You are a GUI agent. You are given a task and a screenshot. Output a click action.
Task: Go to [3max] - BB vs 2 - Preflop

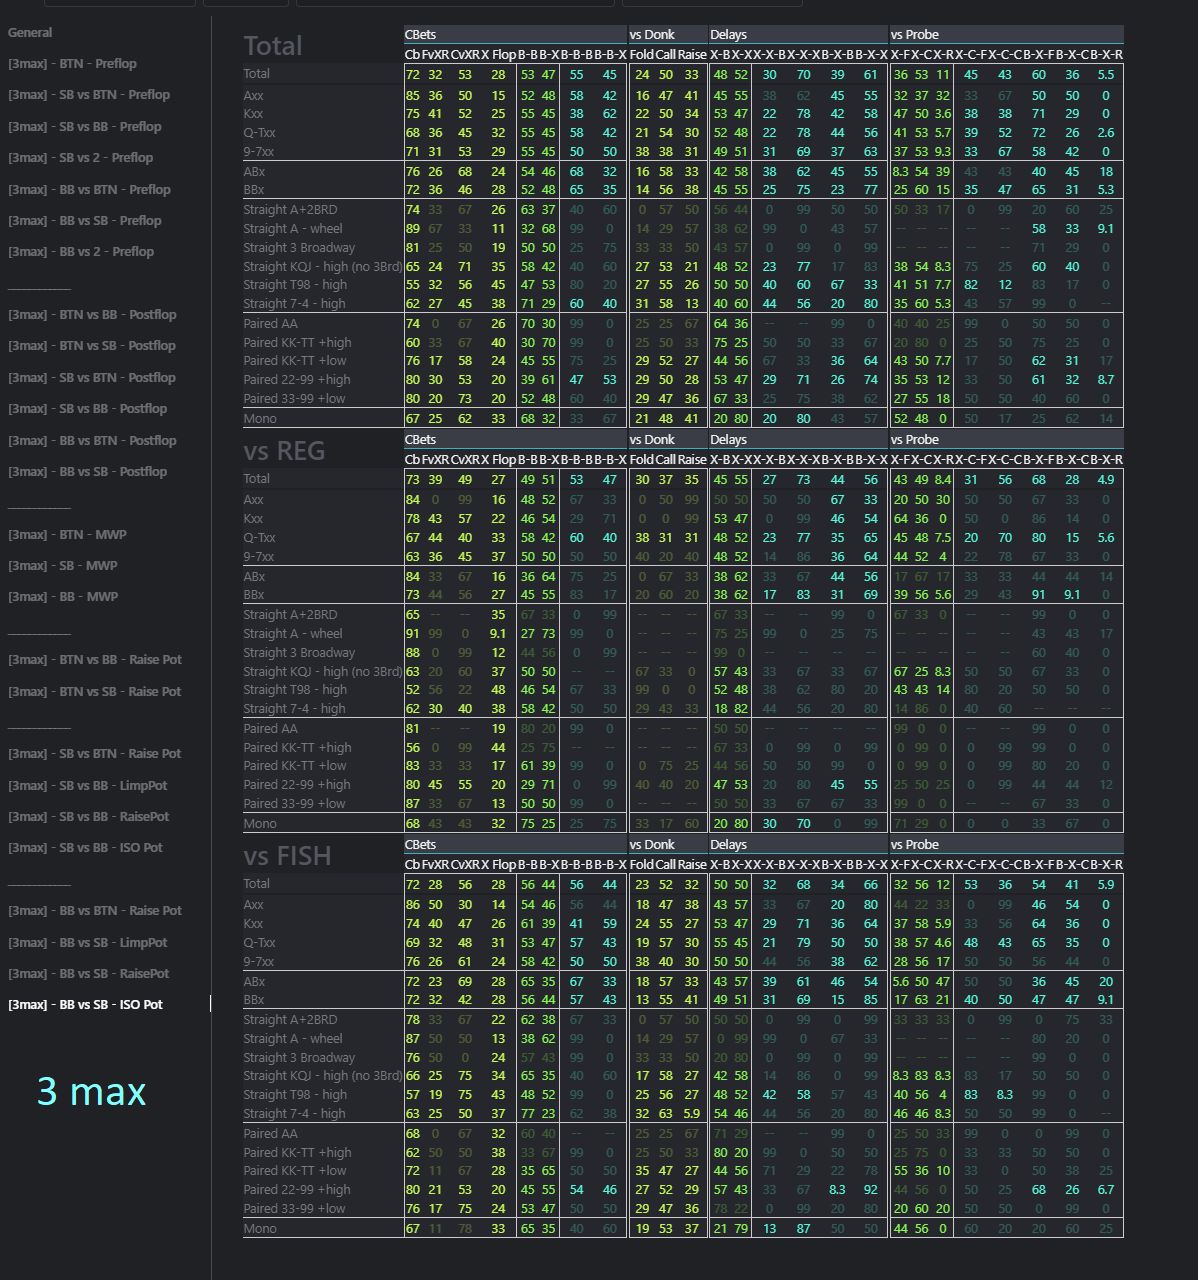click(x=81, y=252)
